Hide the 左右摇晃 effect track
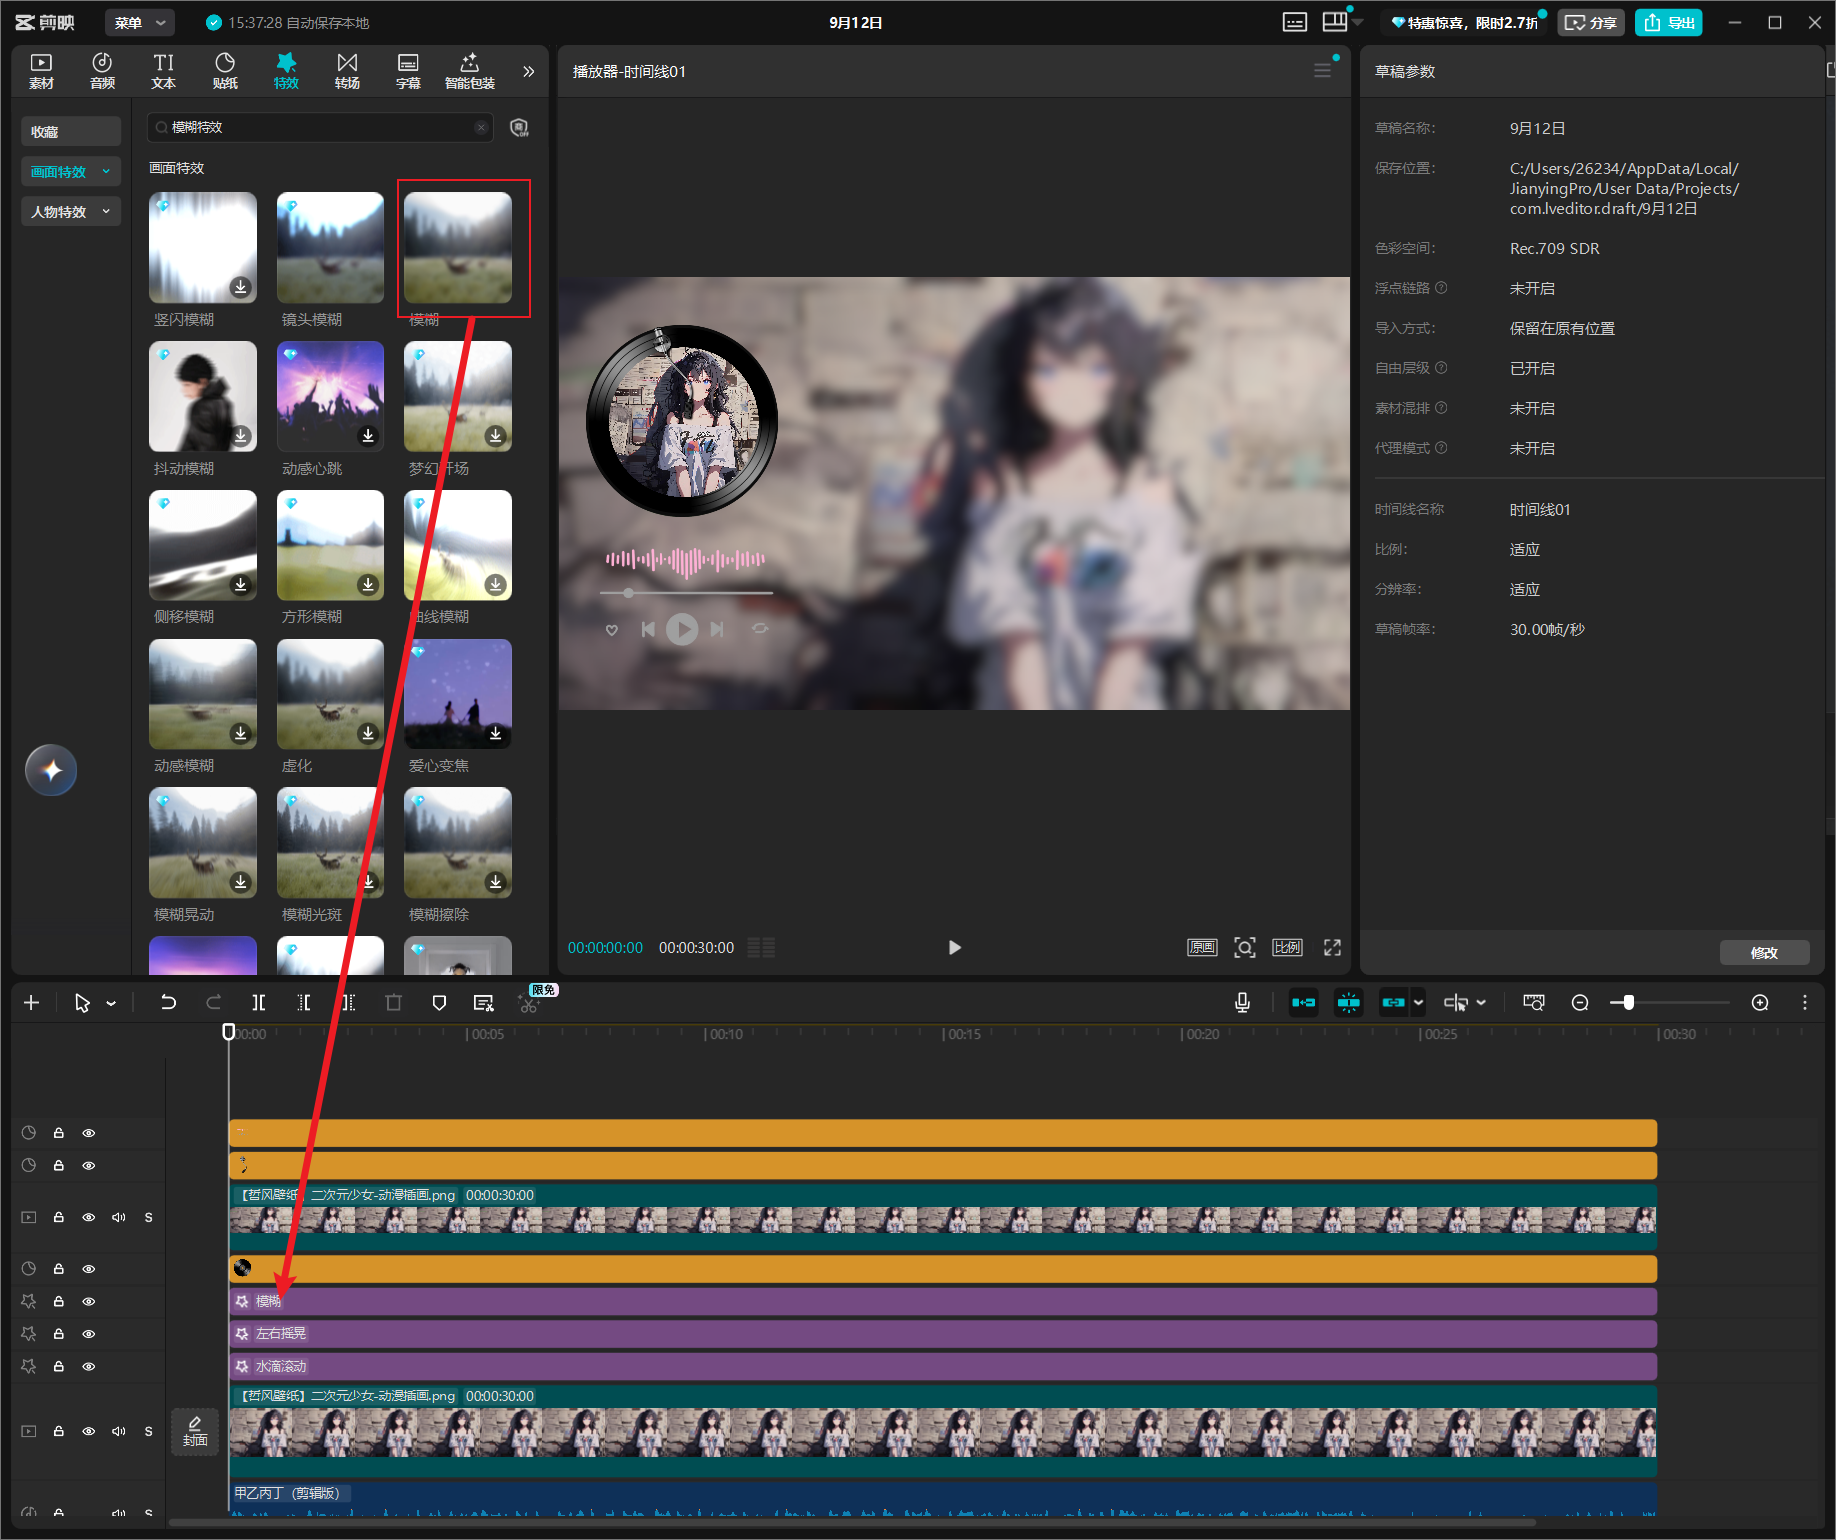The width and height of the screenshot is (1836, 1540). click(x=89, y=1334)
